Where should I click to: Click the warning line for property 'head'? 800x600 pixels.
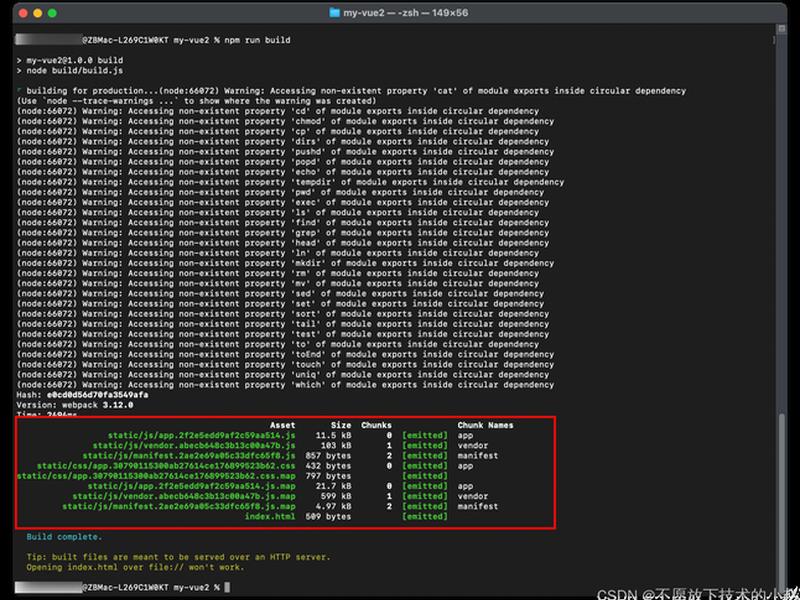coord(283,243)
